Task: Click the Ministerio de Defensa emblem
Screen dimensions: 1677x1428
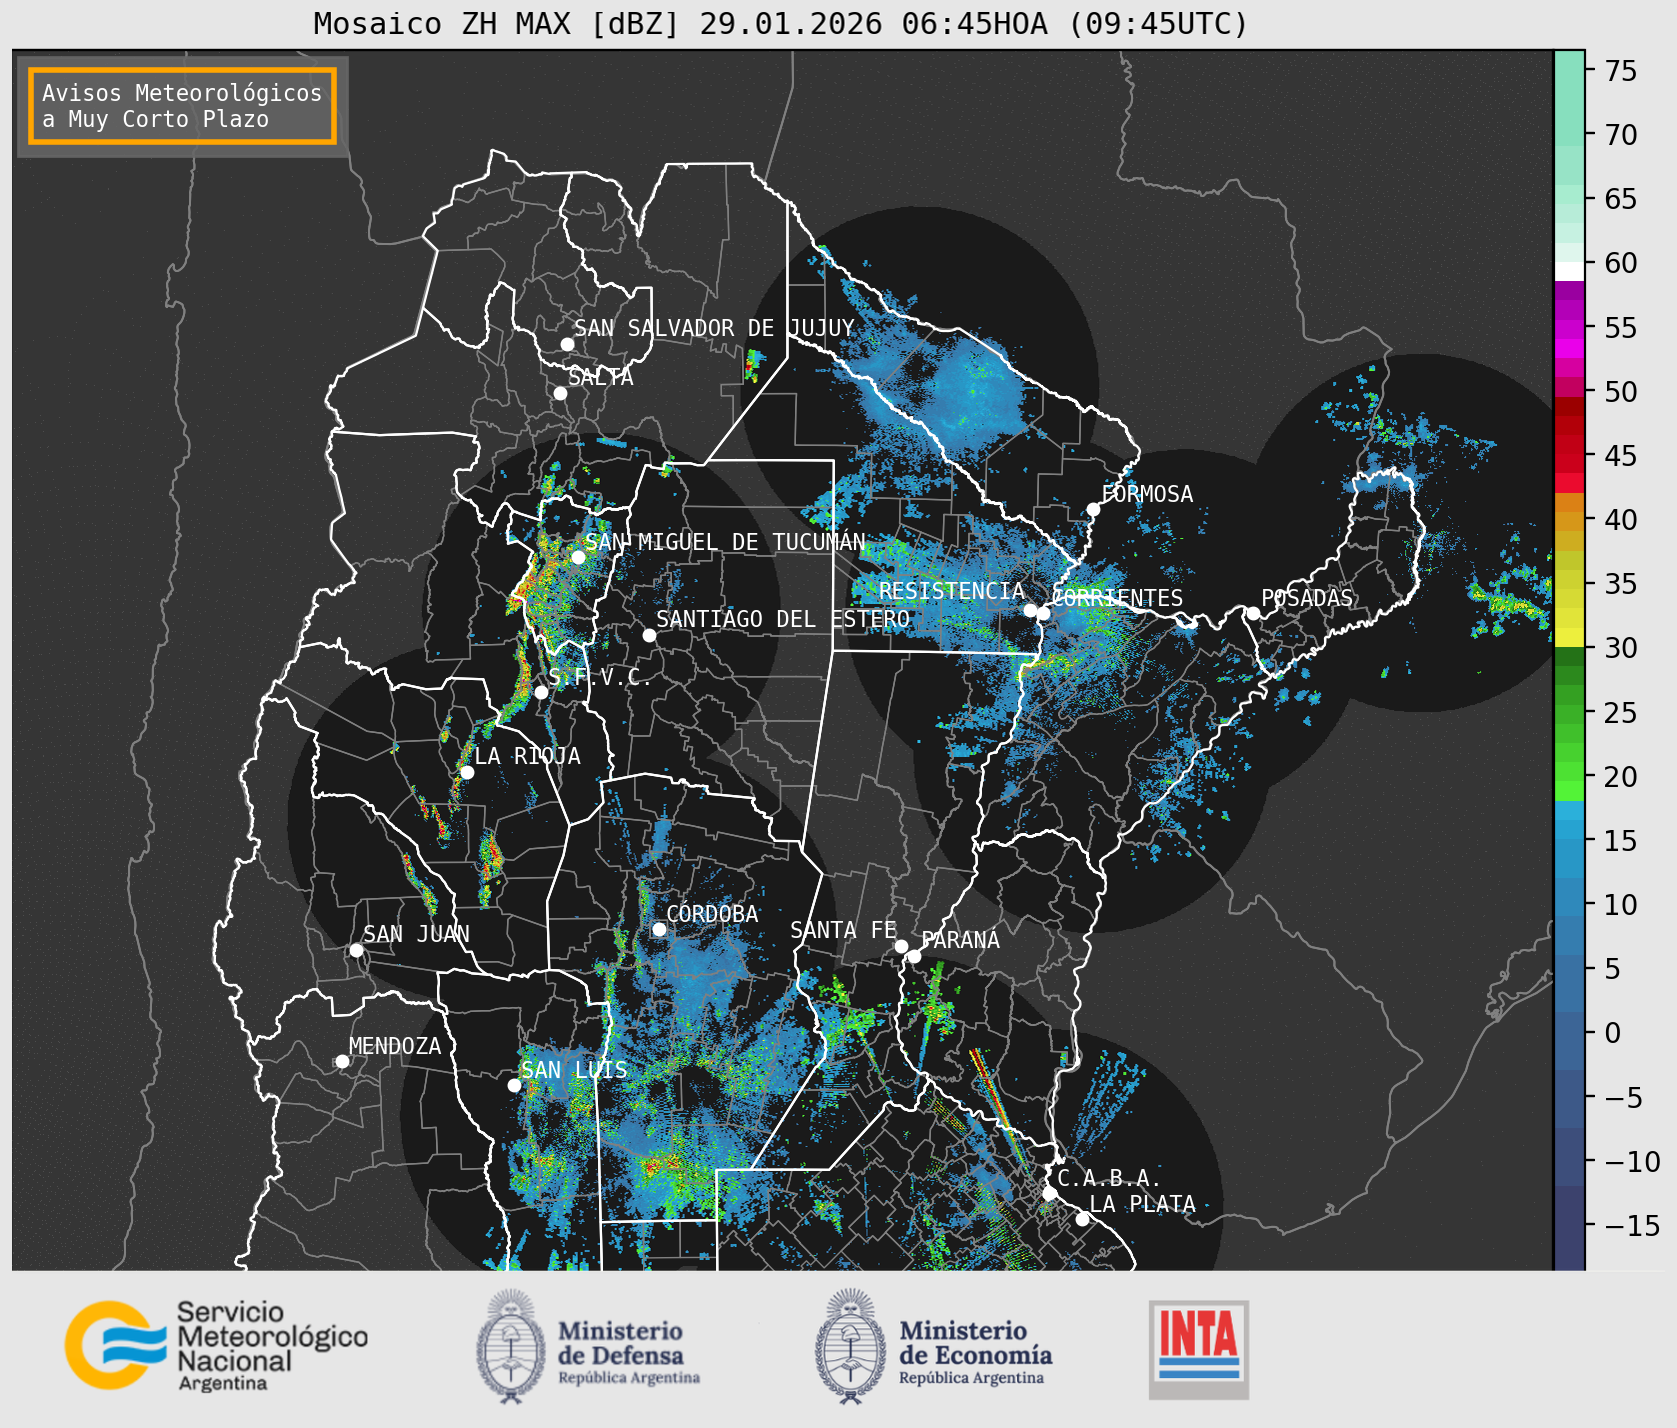Action: coord(511,1346)
